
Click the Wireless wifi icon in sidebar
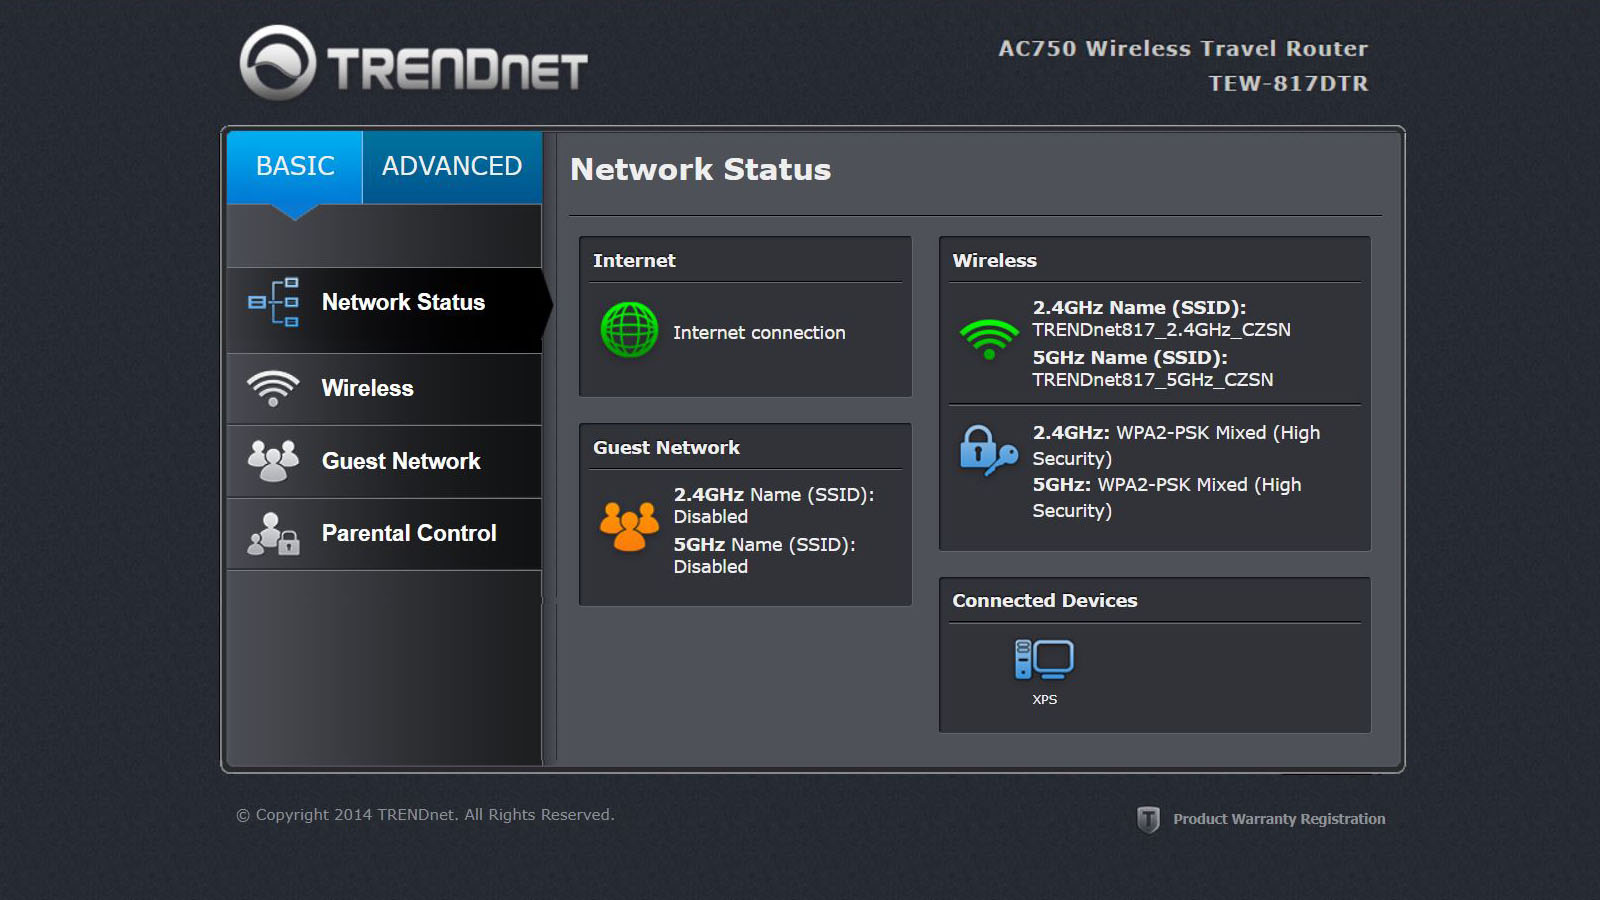click(x=273, y=388)
